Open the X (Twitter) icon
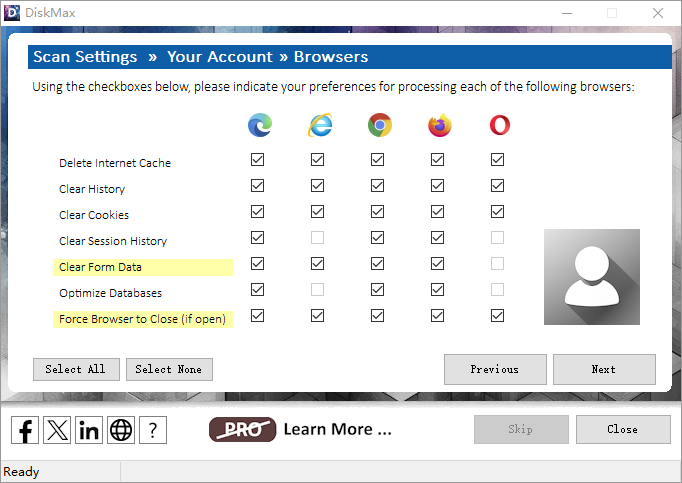682x483 pixels. [x=57, y=430]
